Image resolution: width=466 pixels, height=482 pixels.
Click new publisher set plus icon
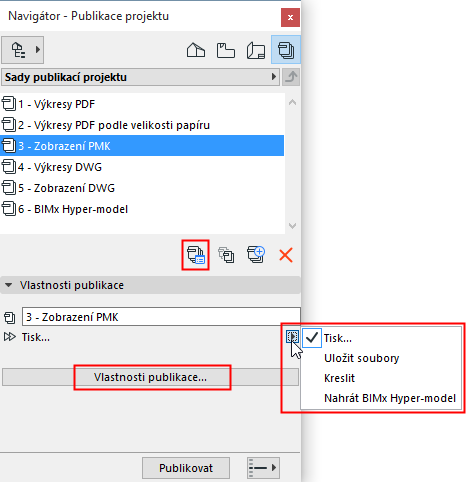[x=256, y=255]
